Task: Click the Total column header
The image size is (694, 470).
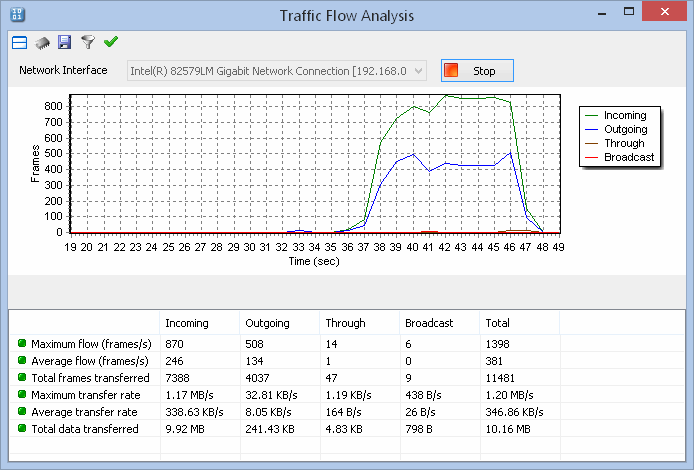Action: [498, 323]
